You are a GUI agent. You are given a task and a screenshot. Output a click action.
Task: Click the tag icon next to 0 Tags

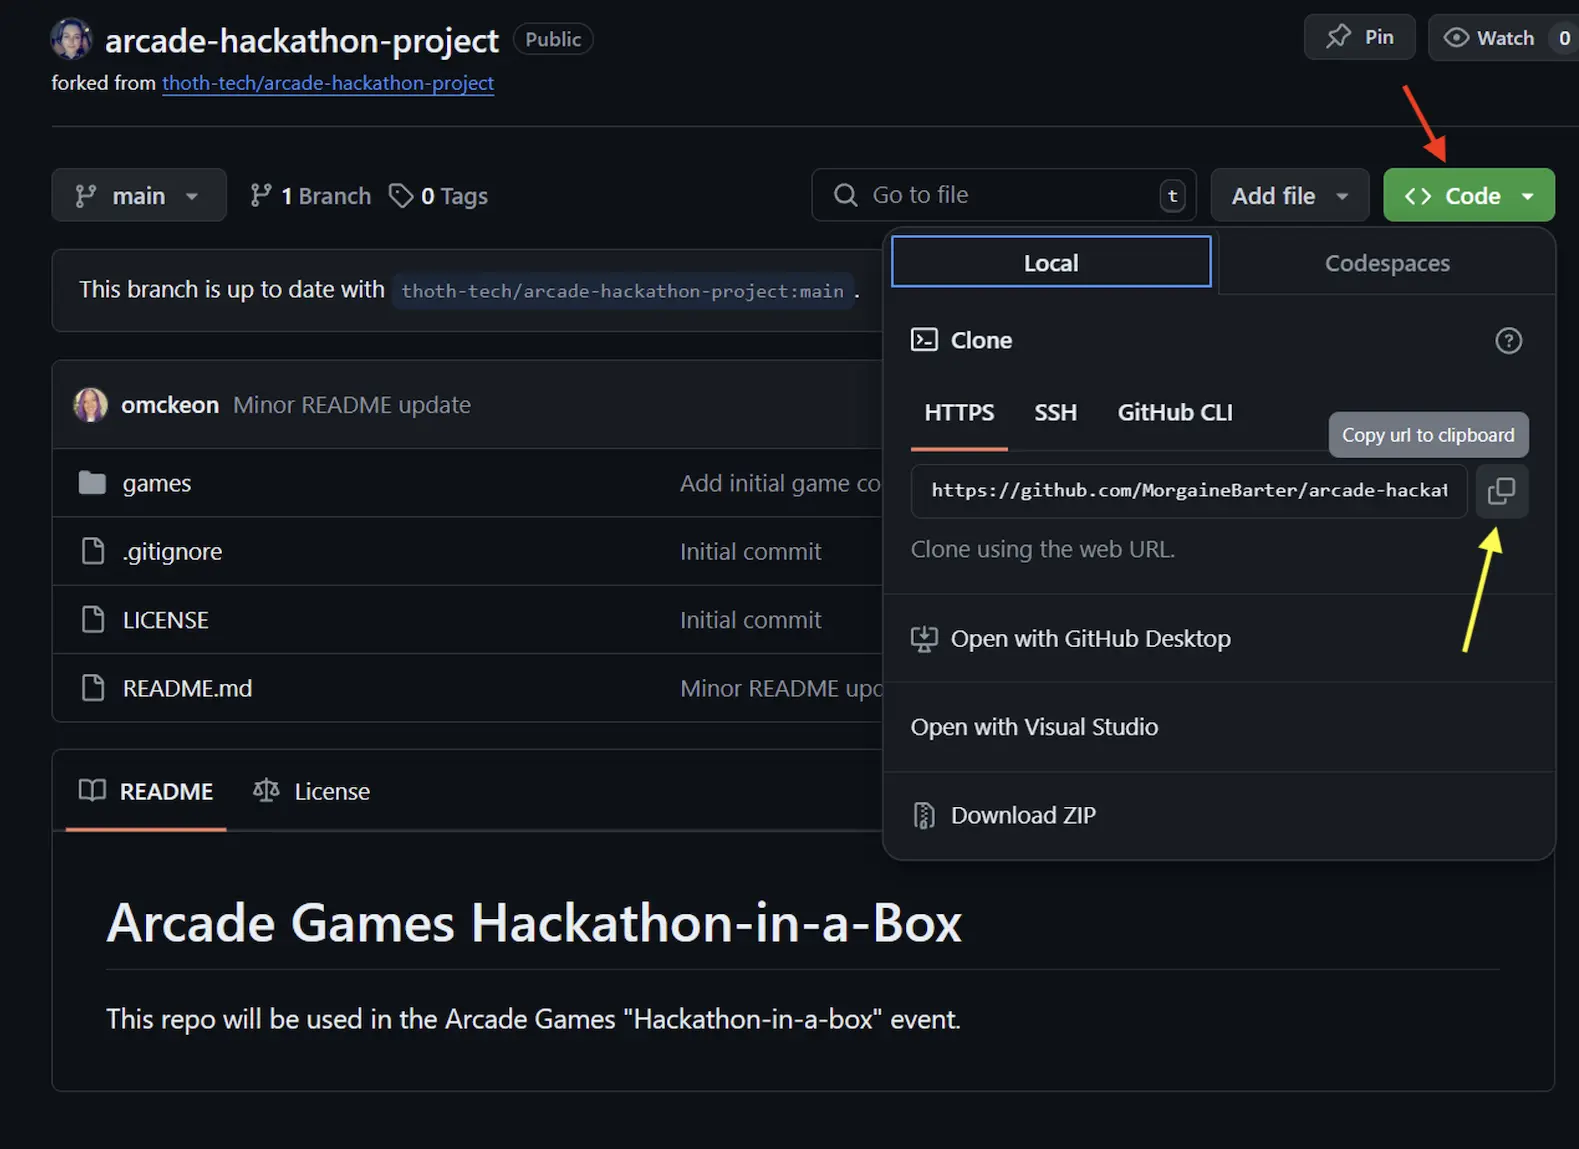[401, 196]
